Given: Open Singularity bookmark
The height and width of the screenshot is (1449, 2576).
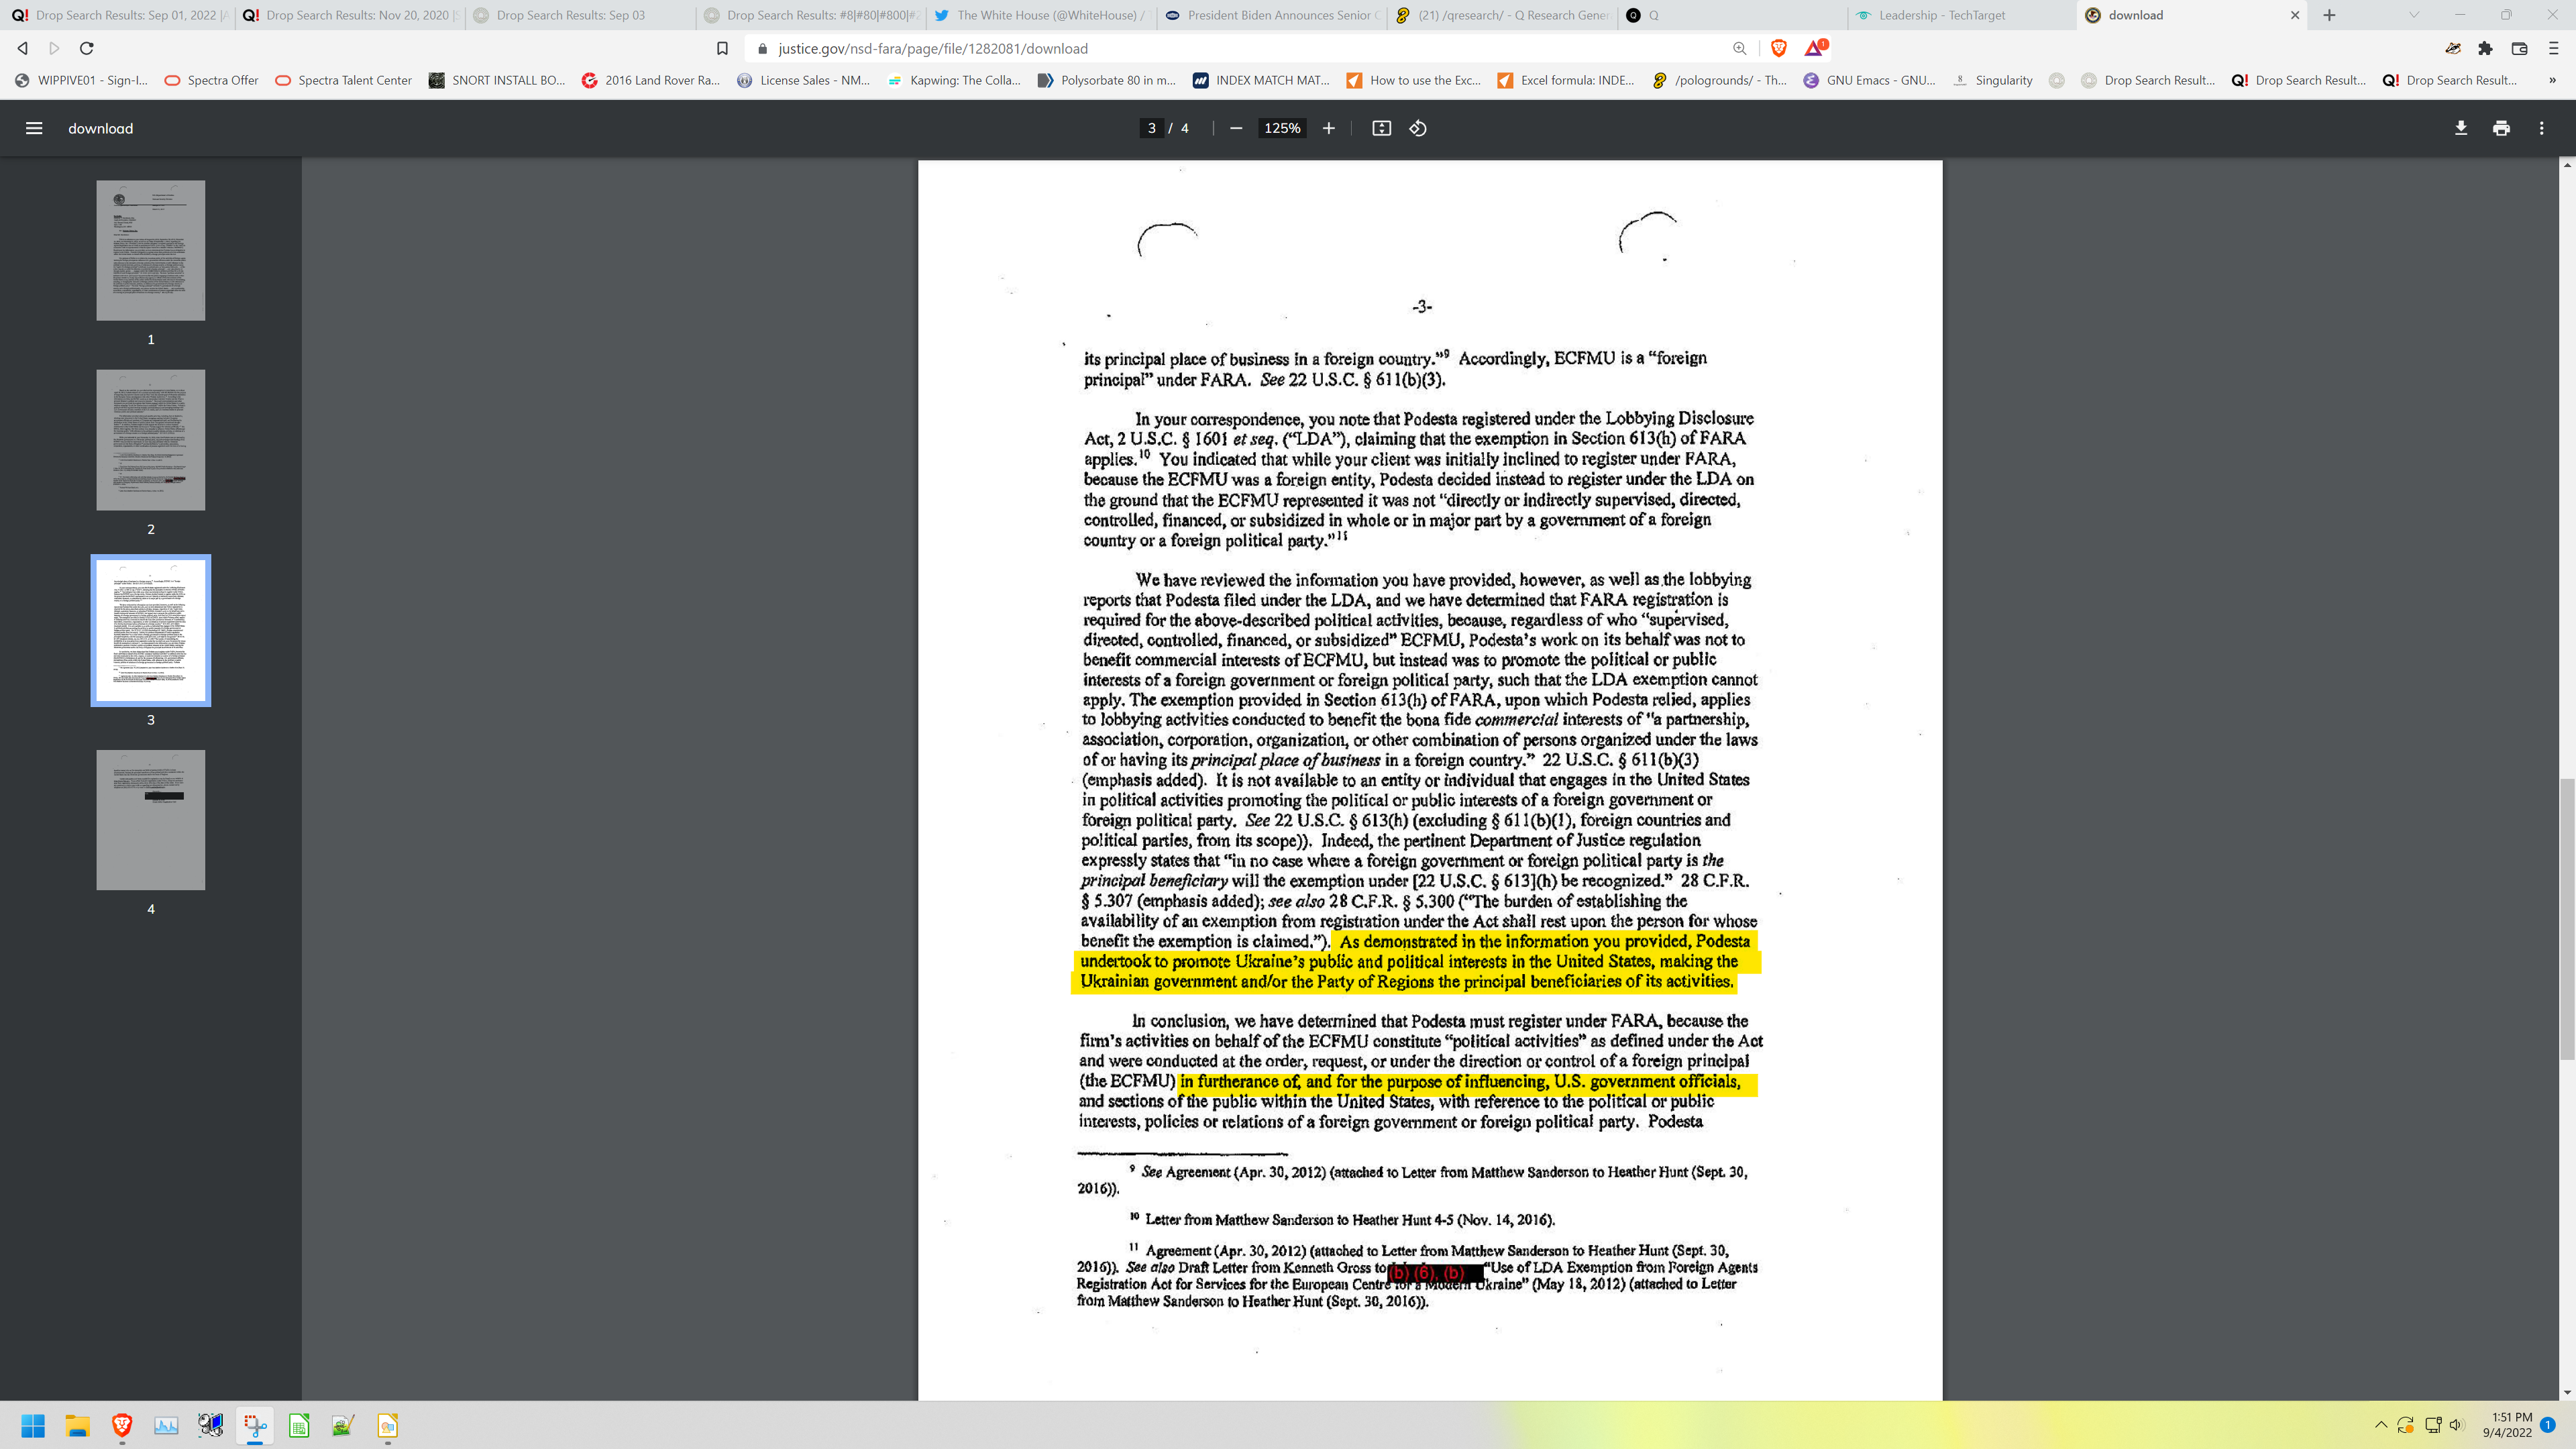Looking at the screenshot, I should [1992, 80].
